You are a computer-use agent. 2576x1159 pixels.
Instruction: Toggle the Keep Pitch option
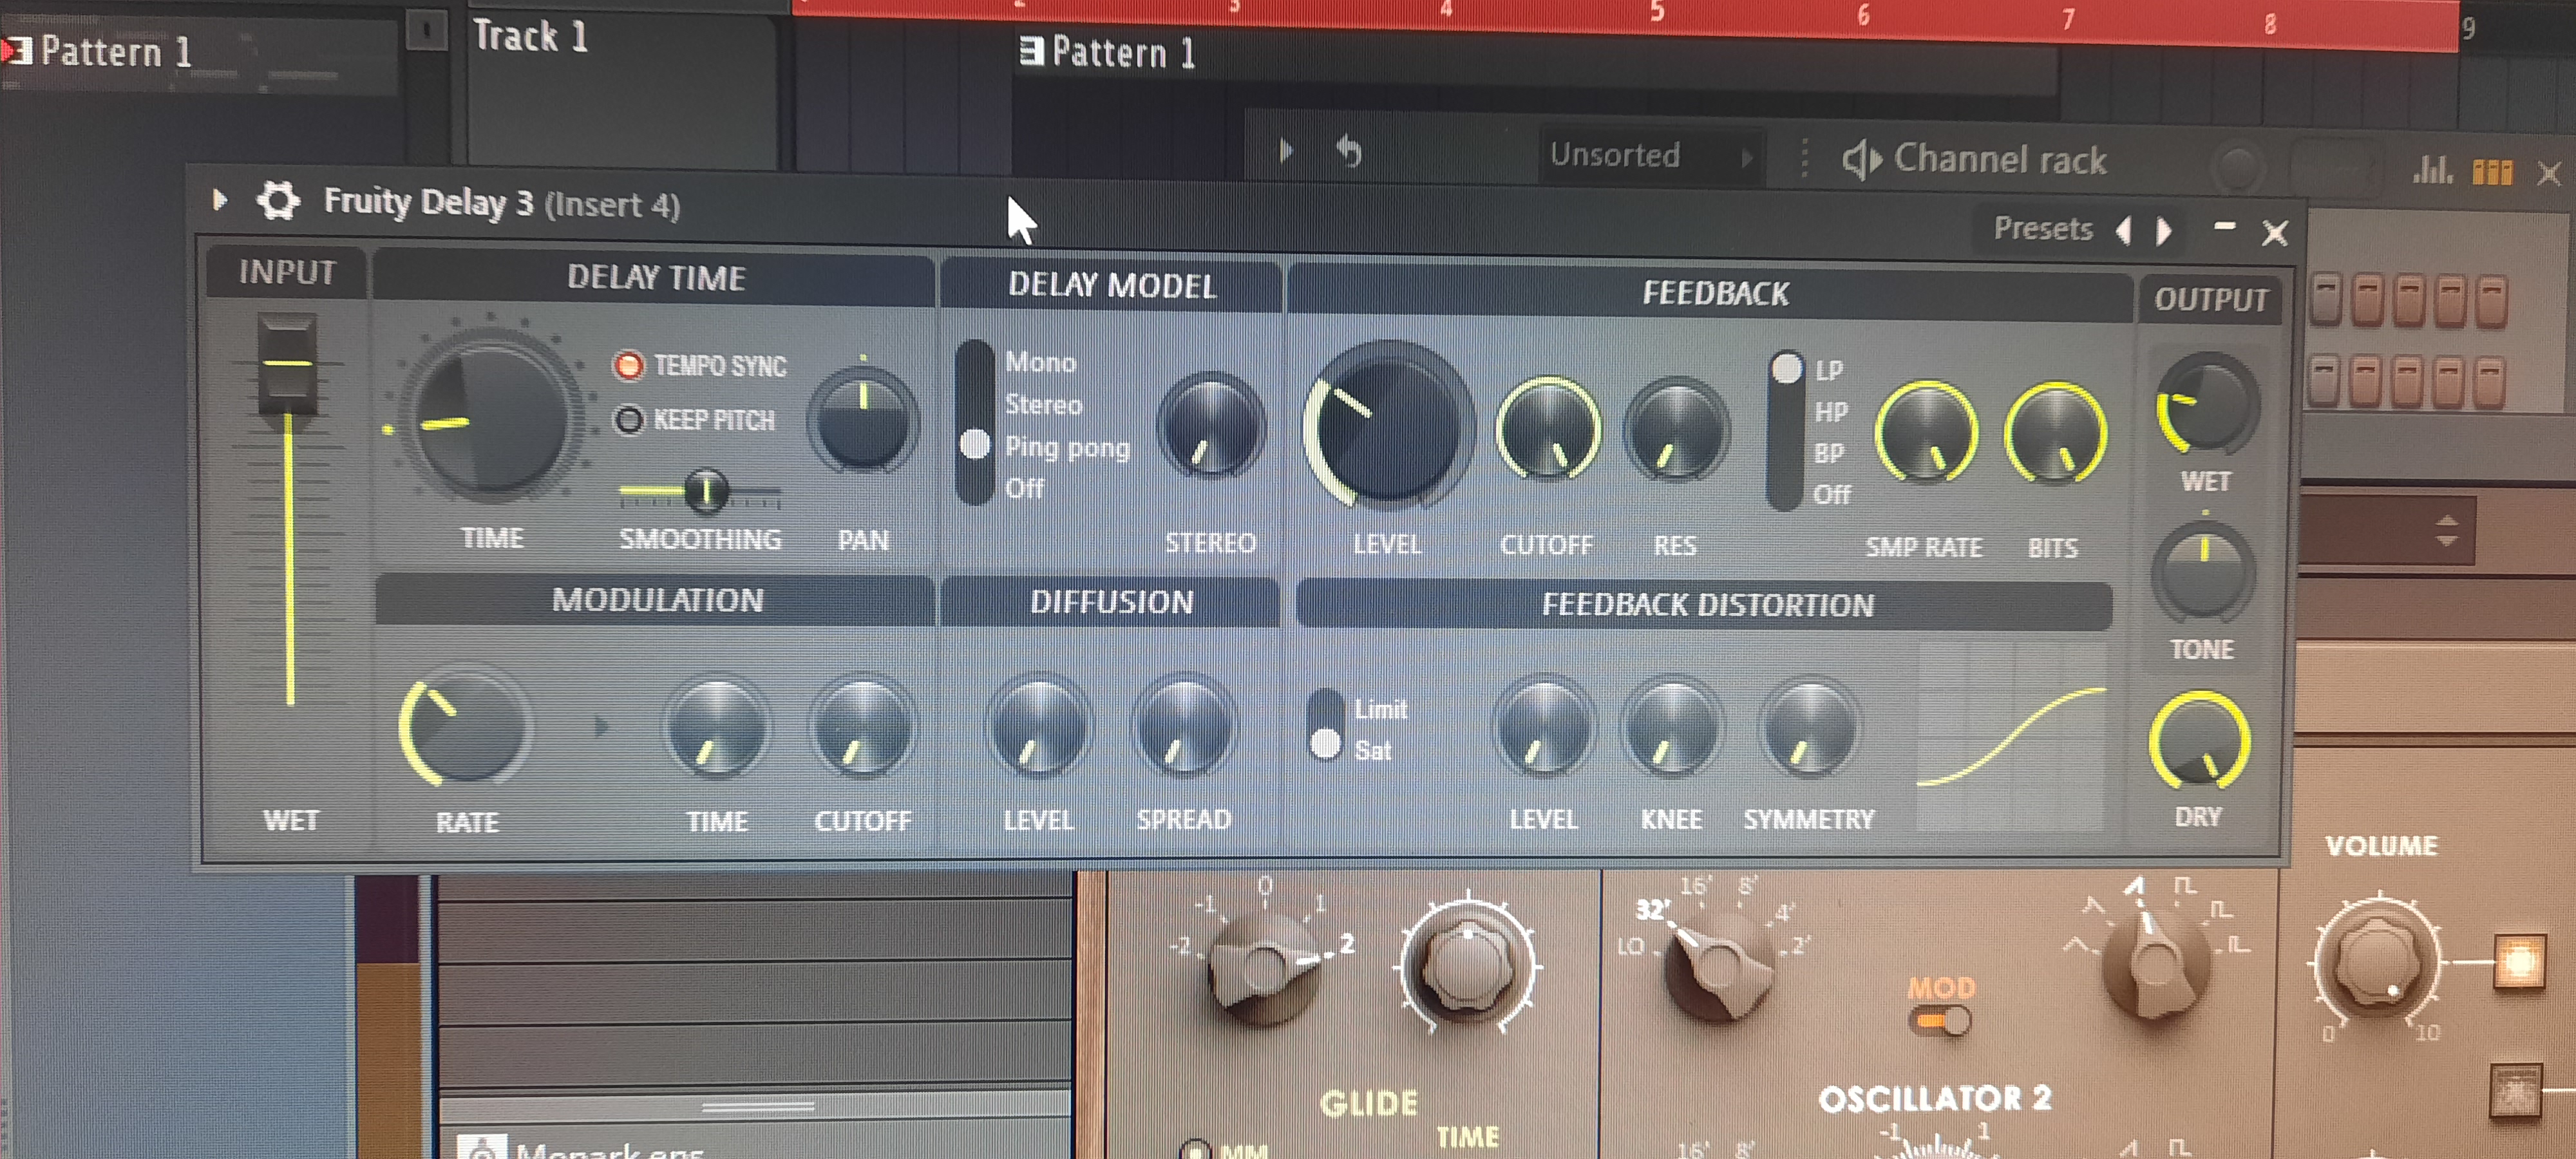(629, 420)
